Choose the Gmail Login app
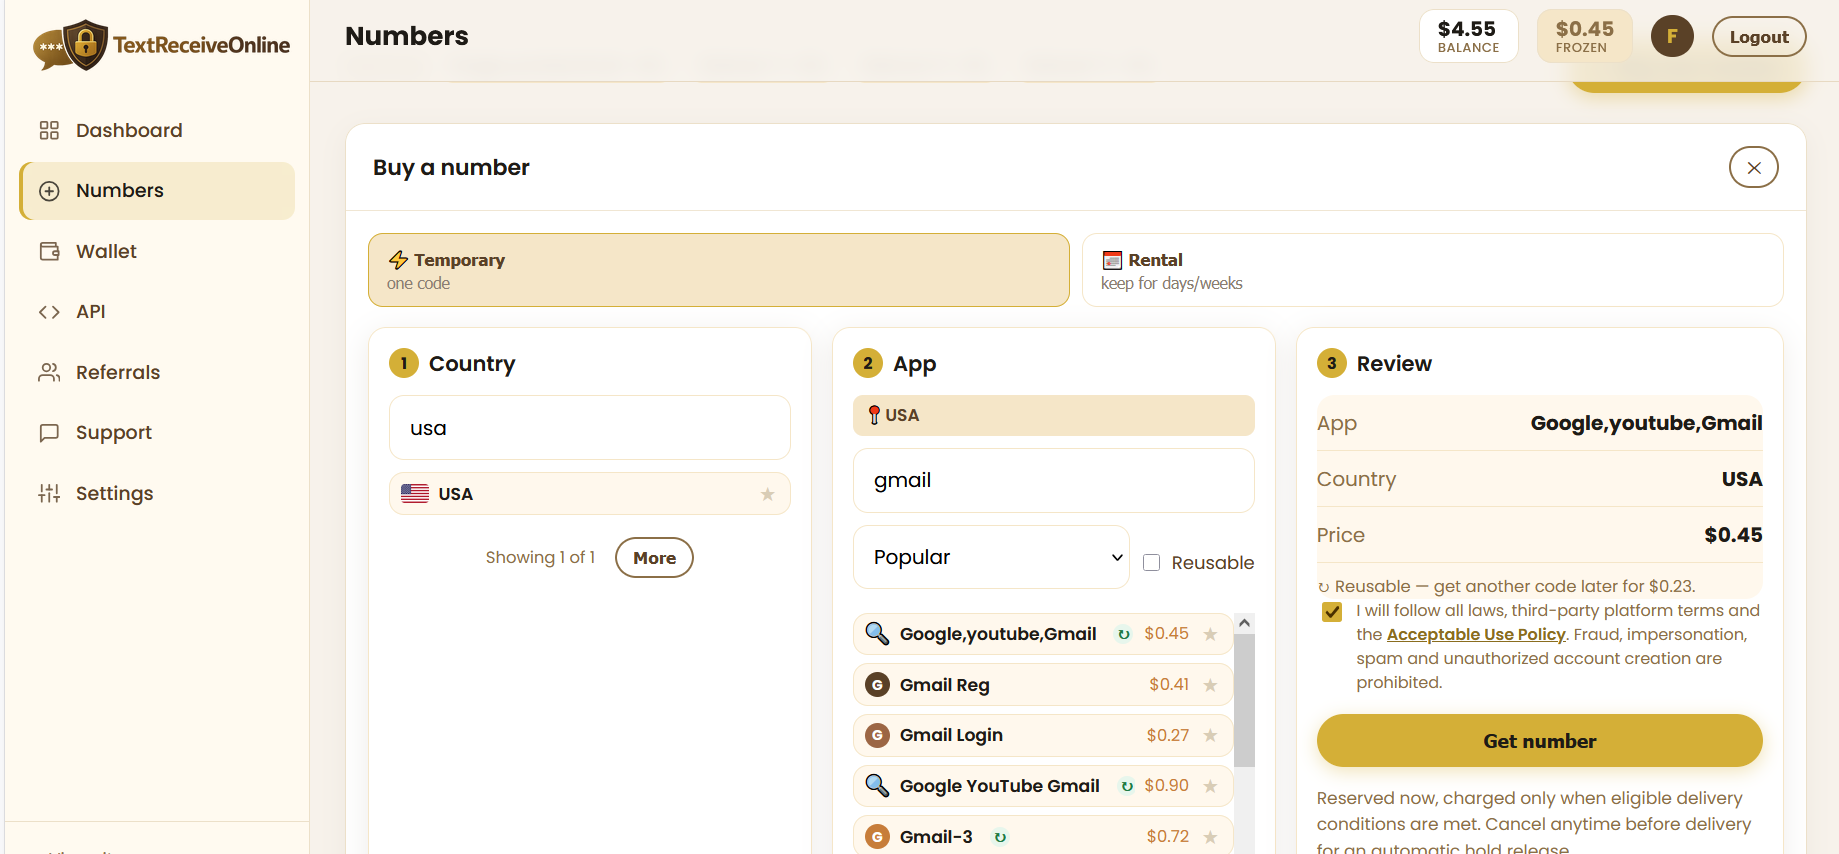Image resolution: width=1839 pixels, height=854 pixels. tap(1043, 736)
